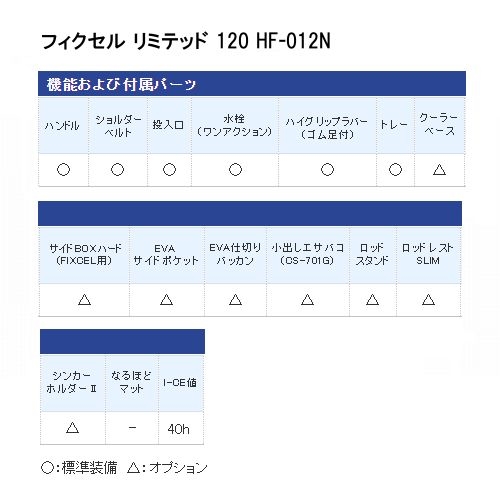Viewport: 500px width, 500px height.
Task: Click the ハイグリップラバー(ゴム足付) header cell
Action: [x=327, y=125]
